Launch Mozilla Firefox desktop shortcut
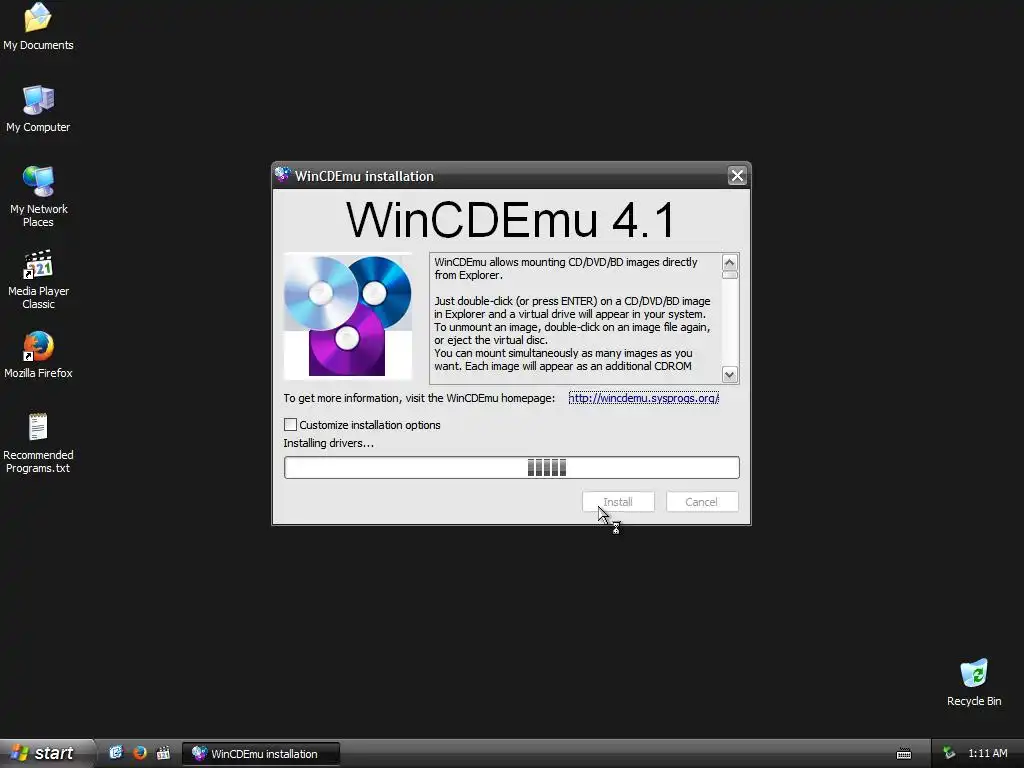Screen dimensions: 1024x768 click(x=38, y=355)
